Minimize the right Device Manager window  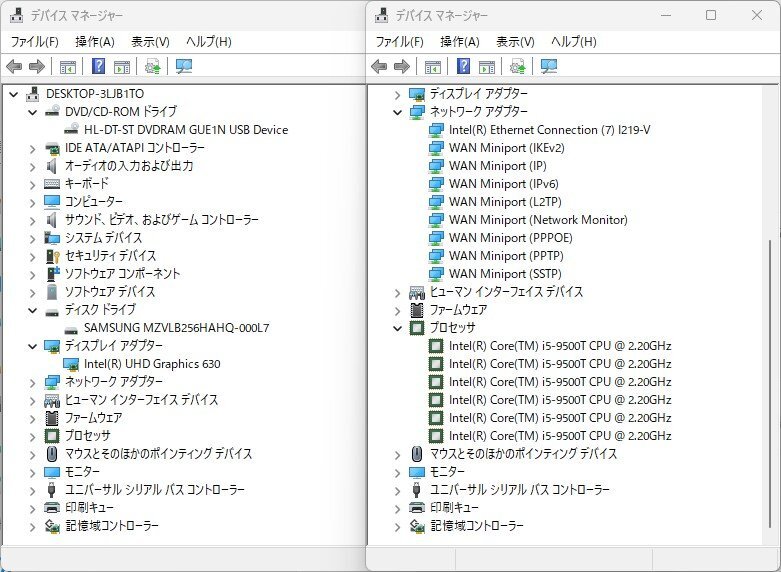(x=666, y=15)
